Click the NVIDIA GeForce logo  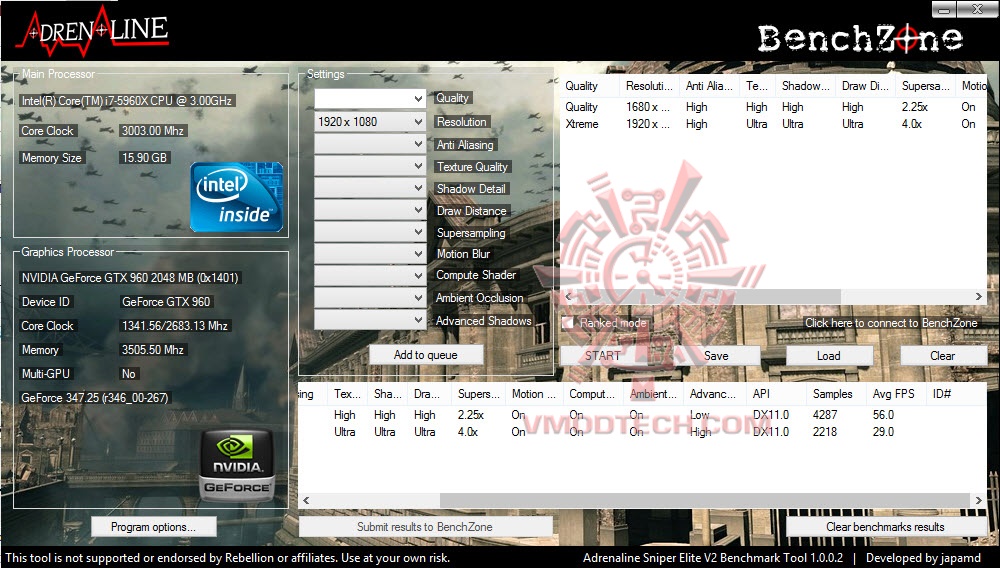[237, 465]
